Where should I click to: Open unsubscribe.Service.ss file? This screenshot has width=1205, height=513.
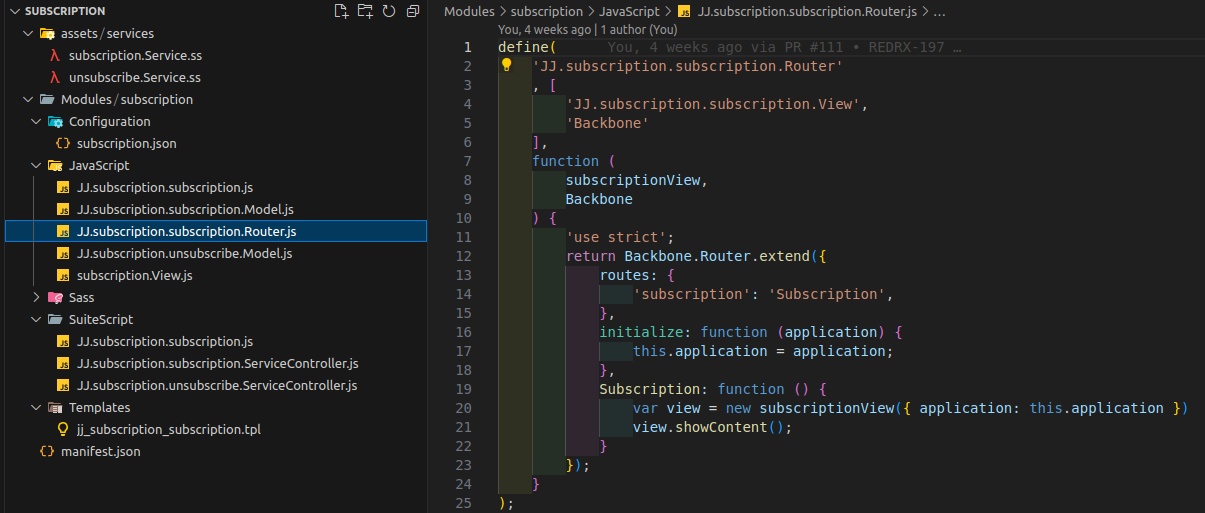click(134, 78)
